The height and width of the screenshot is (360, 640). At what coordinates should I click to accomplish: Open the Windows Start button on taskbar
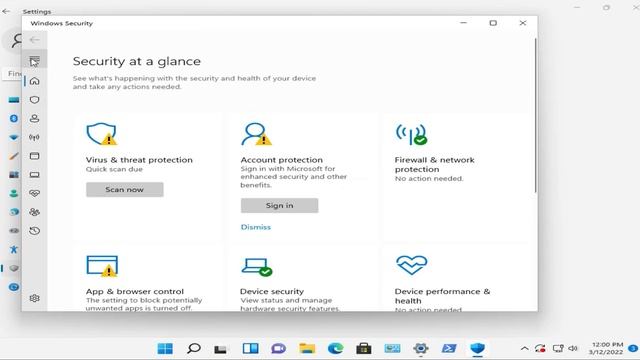tap(165, 348)
